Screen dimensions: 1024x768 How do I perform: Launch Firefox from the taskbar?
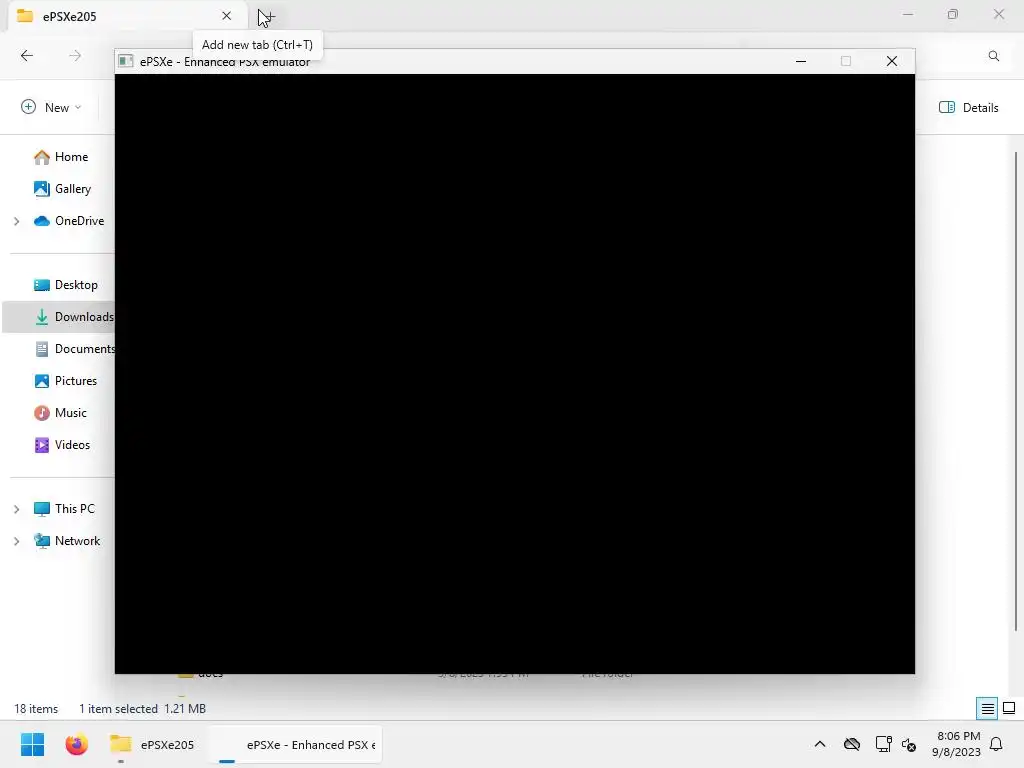pyautogui.click(x=76, y=744)
